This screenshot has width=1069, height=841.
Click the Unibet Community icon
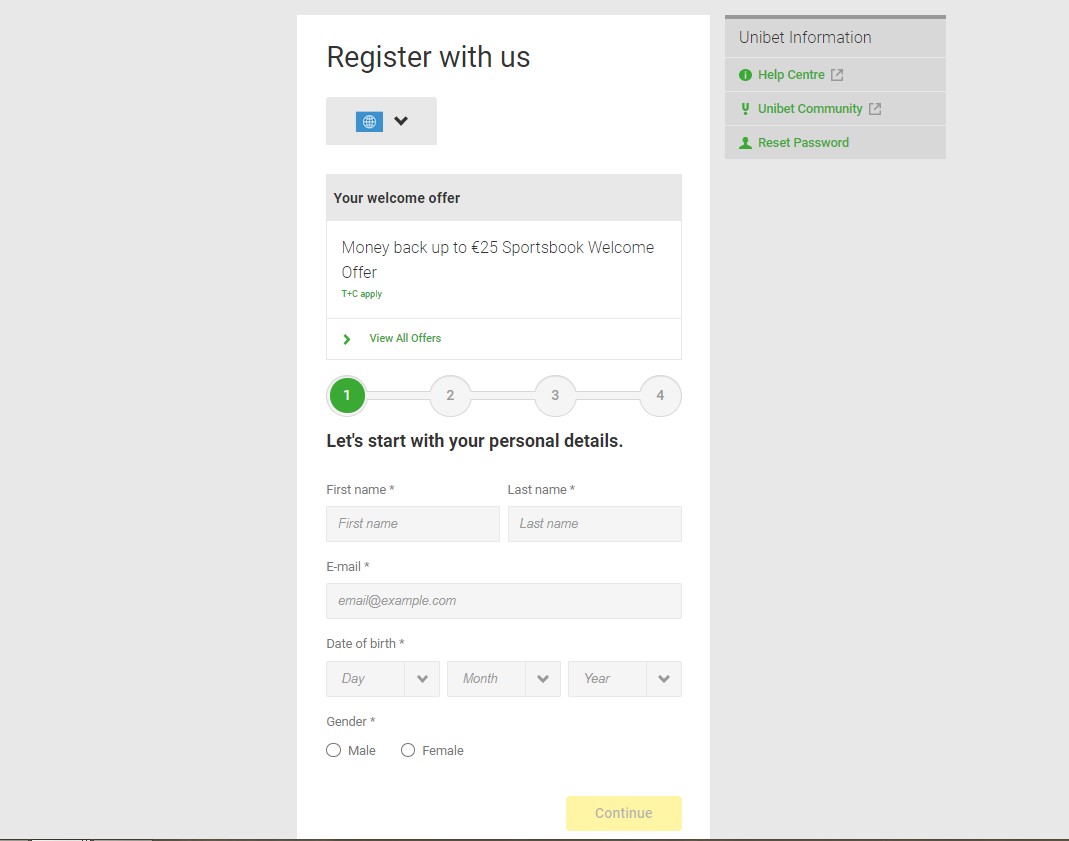click(x=745, y=109)
